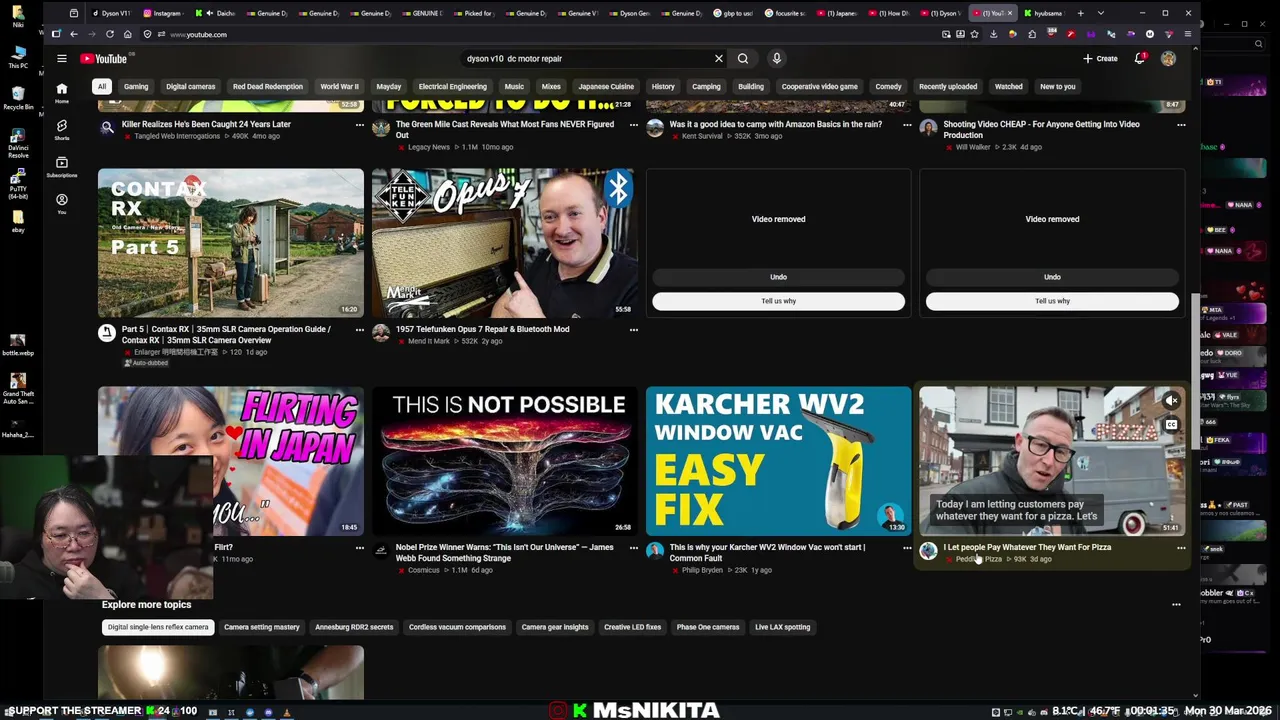Select the Japanese Cuisine chip

606,87
